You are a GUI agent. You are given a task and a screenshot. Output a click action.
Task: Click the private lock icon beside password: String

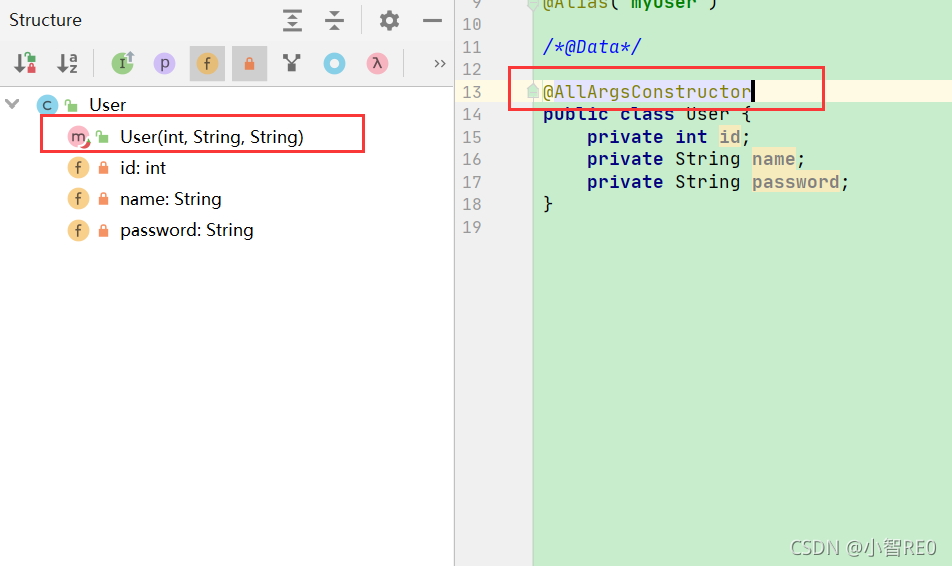coord(103,231)
